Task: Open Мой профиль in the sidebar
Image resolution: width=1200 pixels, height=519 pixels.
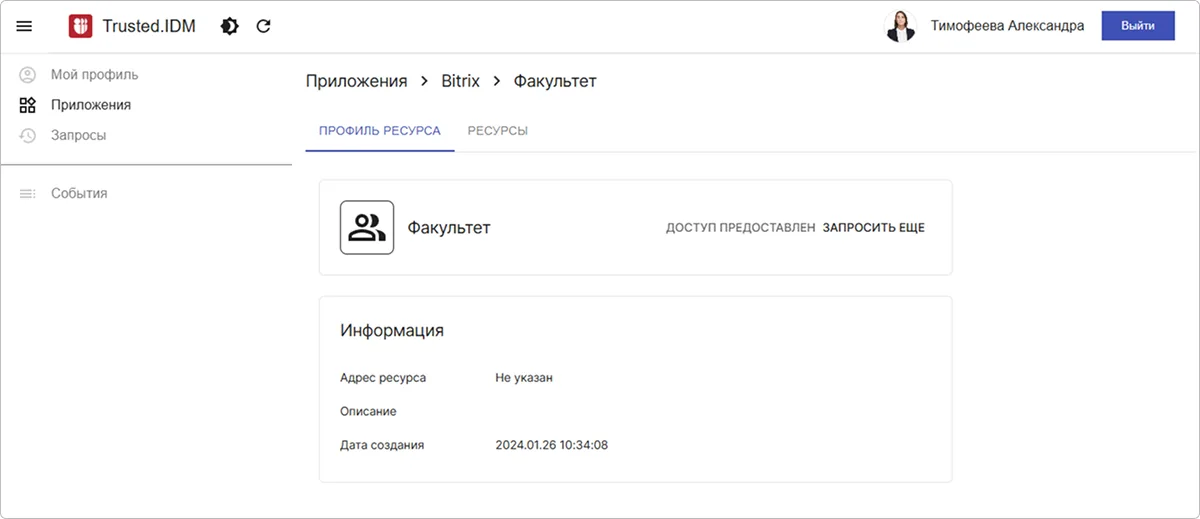Action: 94,75
